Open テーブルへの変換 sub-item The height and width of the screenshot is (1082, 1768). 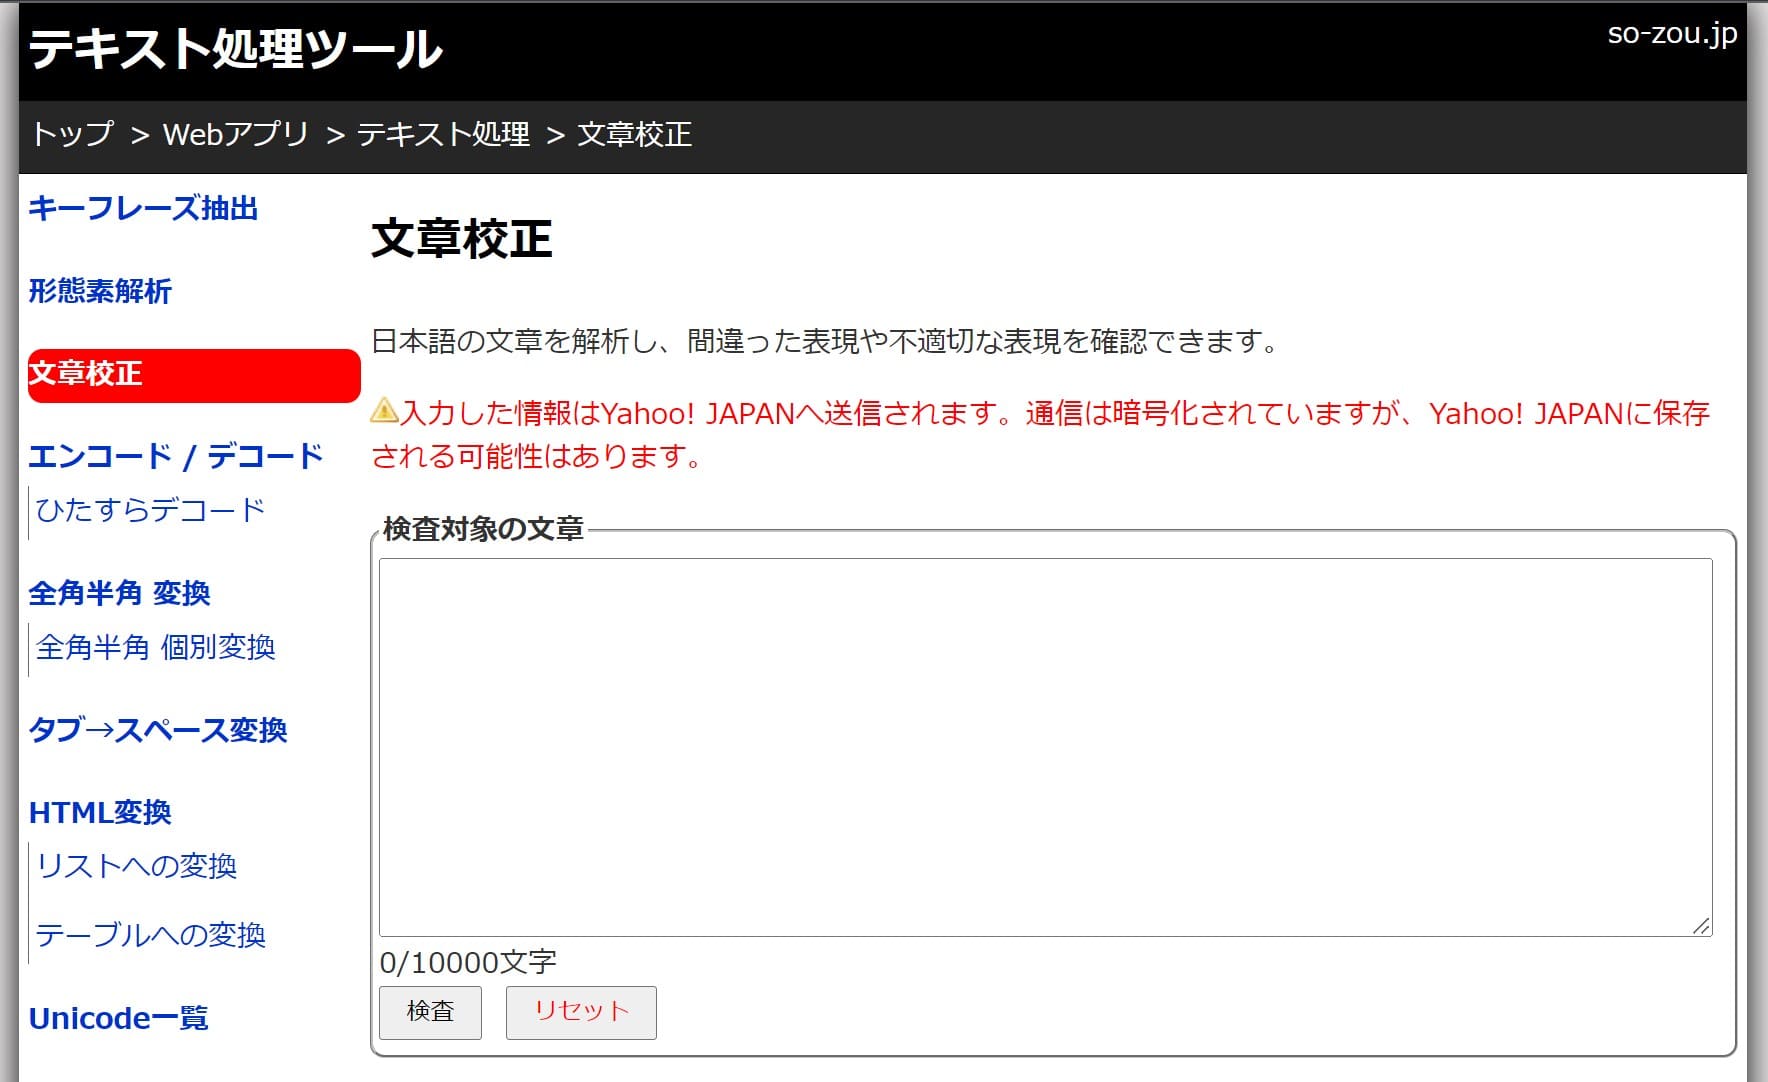(x=150, y=935)
